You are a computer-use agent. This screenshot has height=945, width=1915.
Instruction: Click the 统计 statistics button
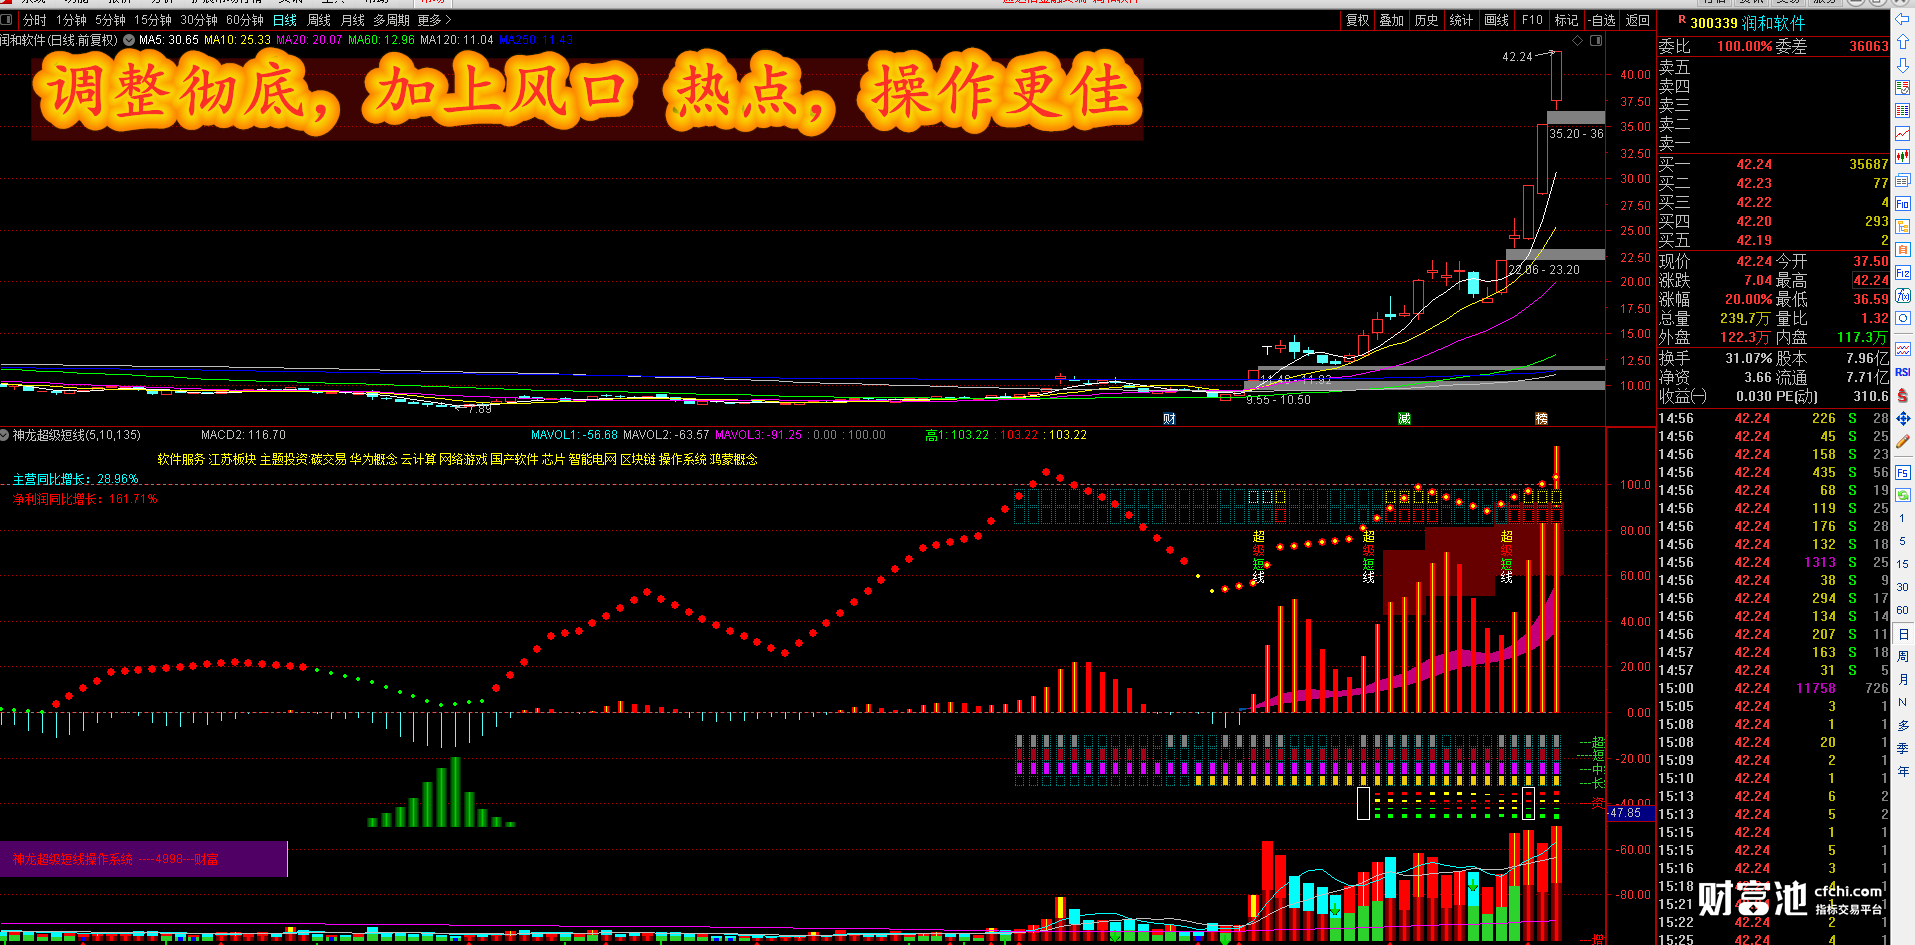click(x=1461, y=20)
